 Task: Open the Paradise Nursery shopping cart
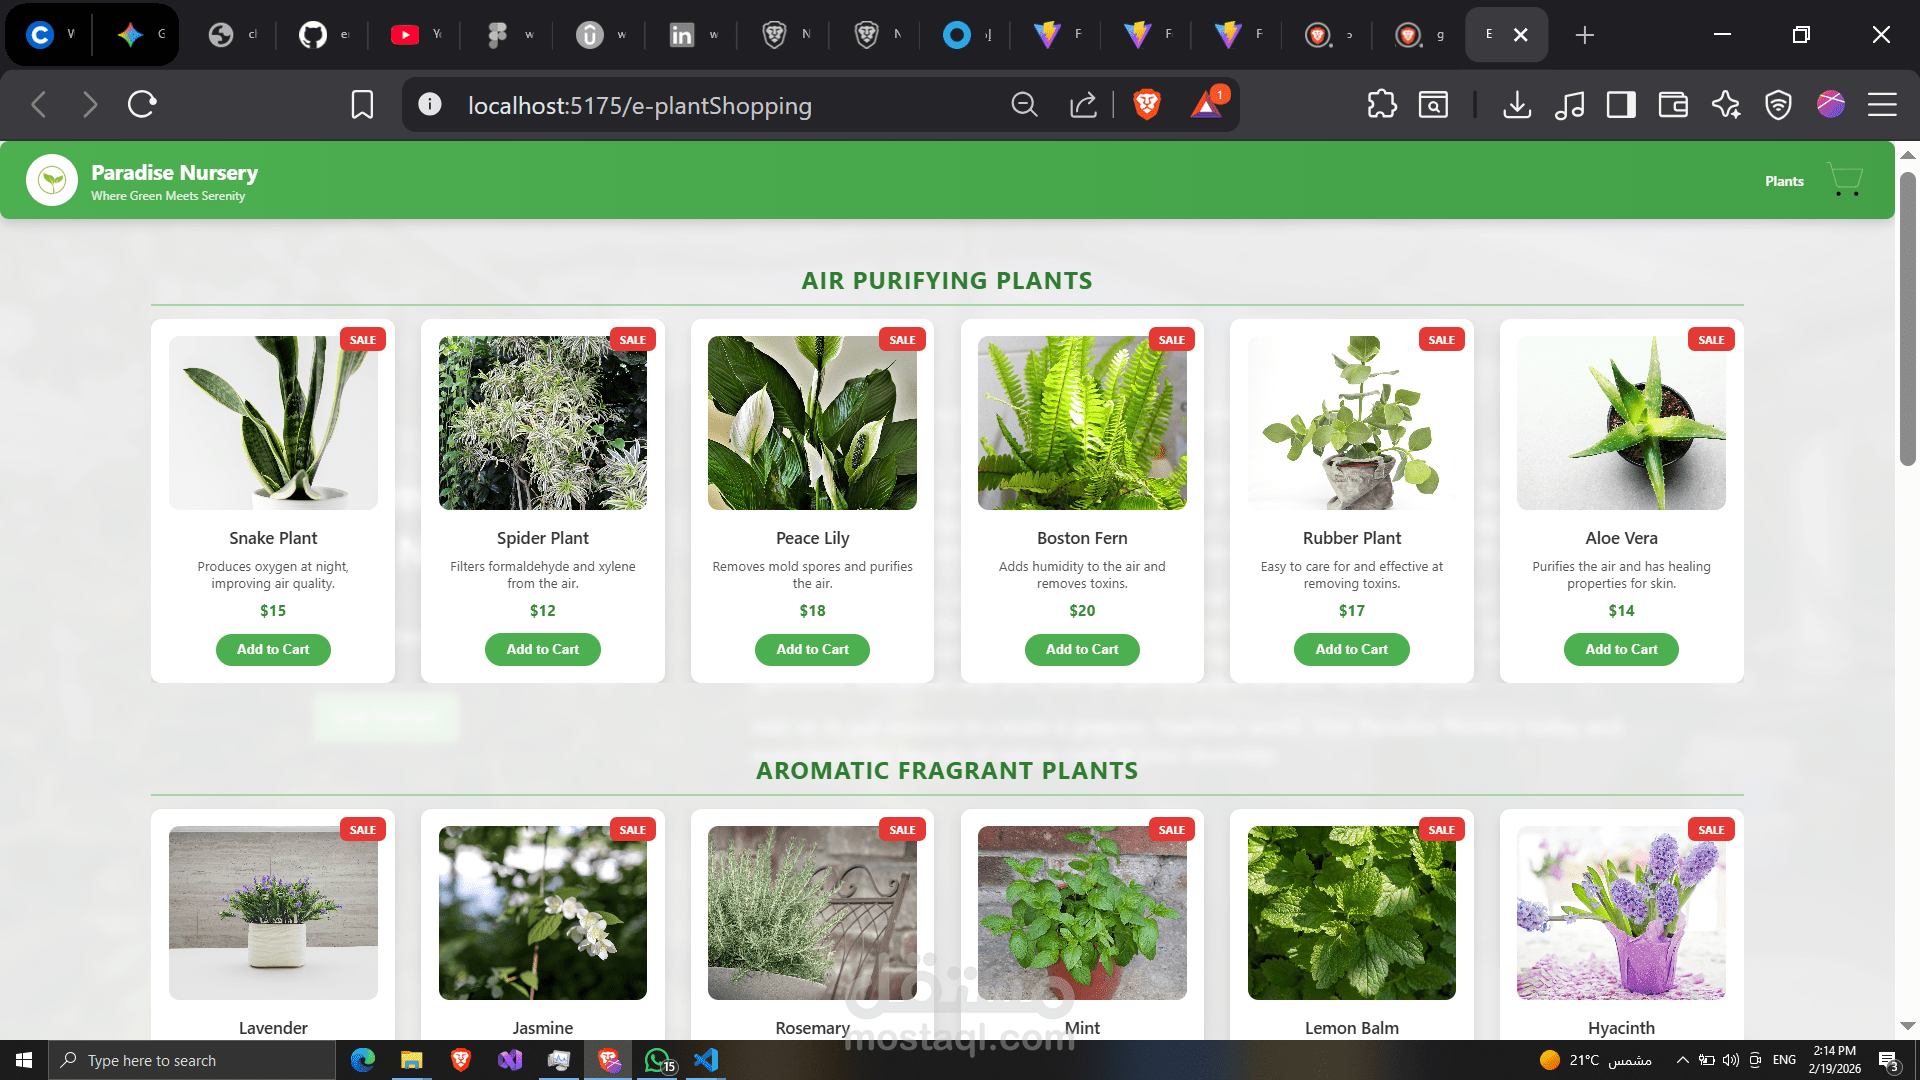point(1845,180)
